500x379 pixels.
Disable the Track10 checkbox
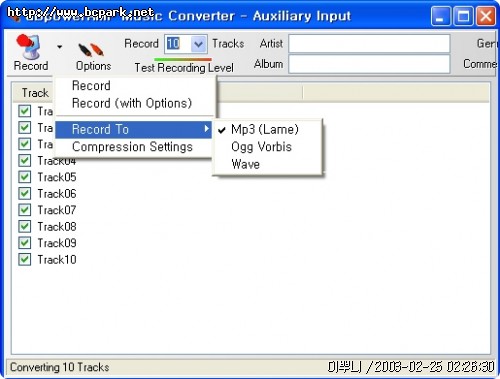click(x=25, y=259)
